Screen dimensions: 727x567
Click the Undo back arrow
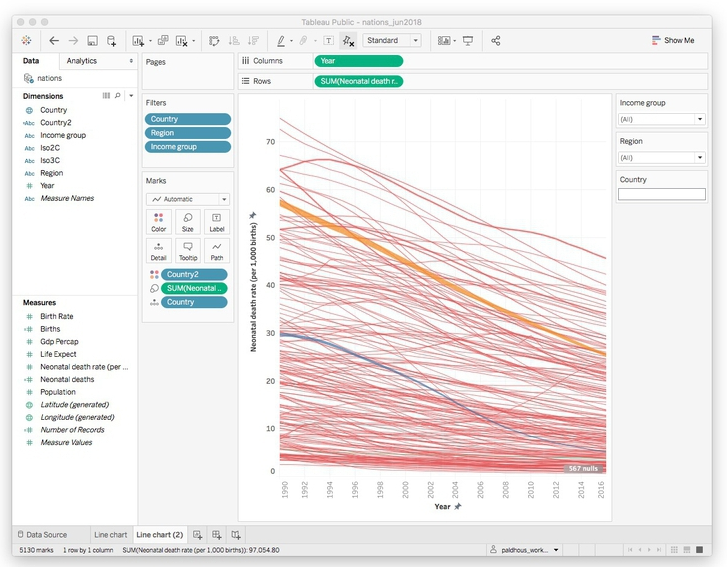point(54,41)
